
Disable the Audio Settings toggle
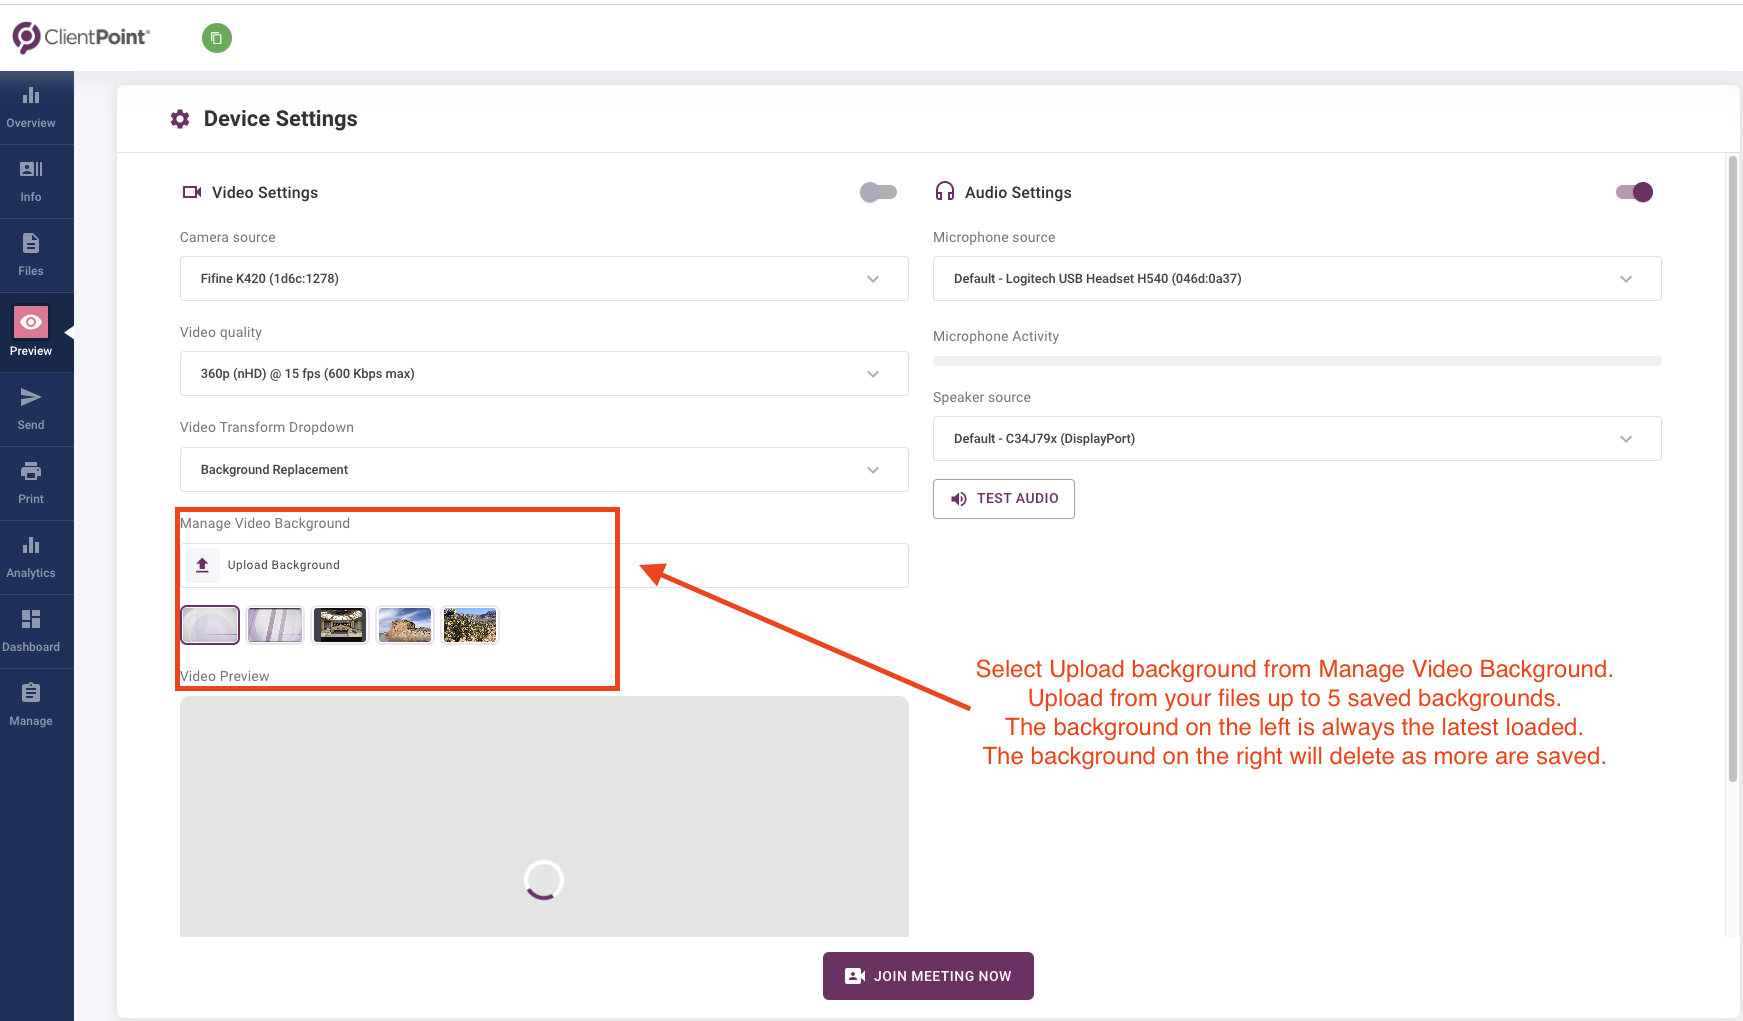(x=1633, y=191)
